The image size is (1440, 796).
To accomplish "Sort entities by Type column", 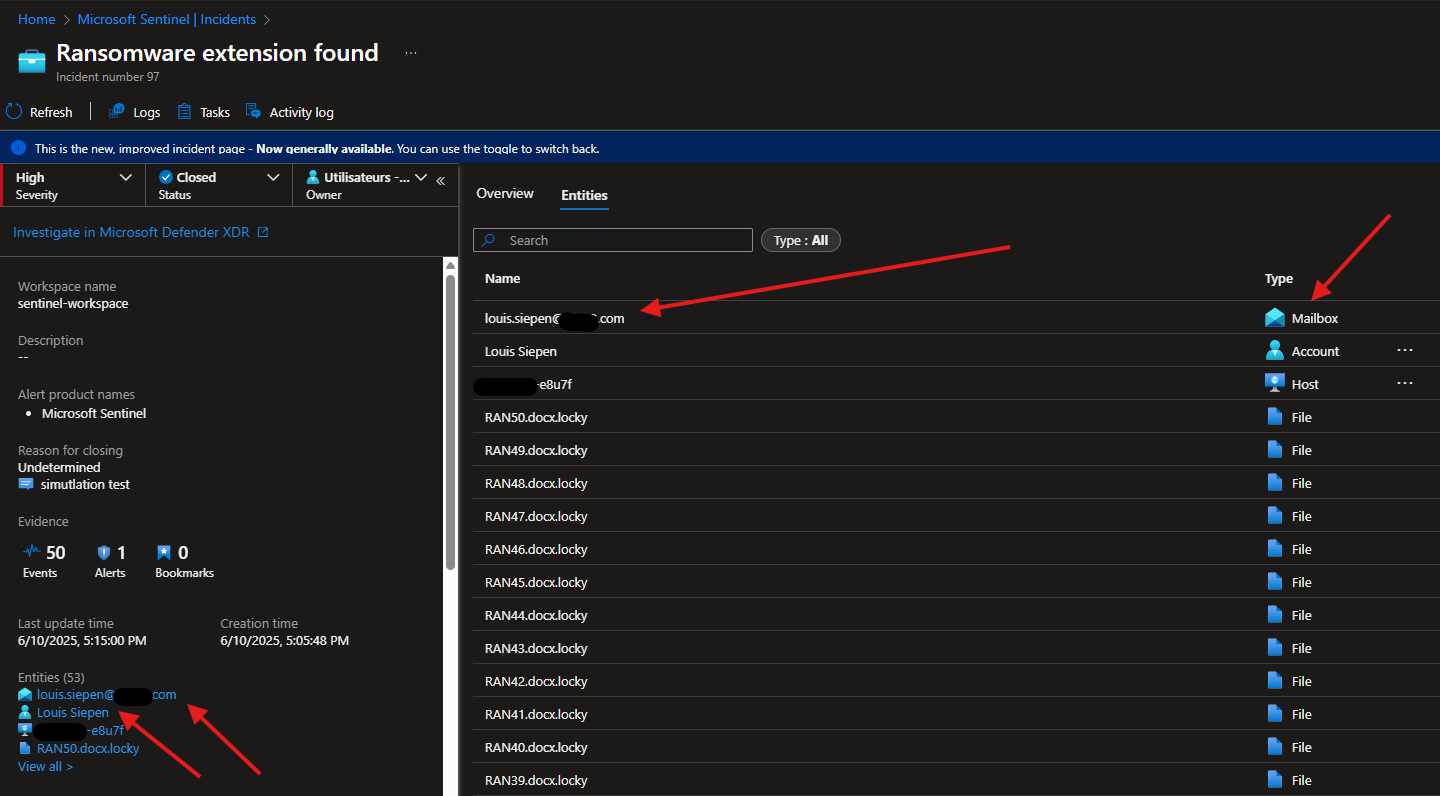I will pos(1279,278).
